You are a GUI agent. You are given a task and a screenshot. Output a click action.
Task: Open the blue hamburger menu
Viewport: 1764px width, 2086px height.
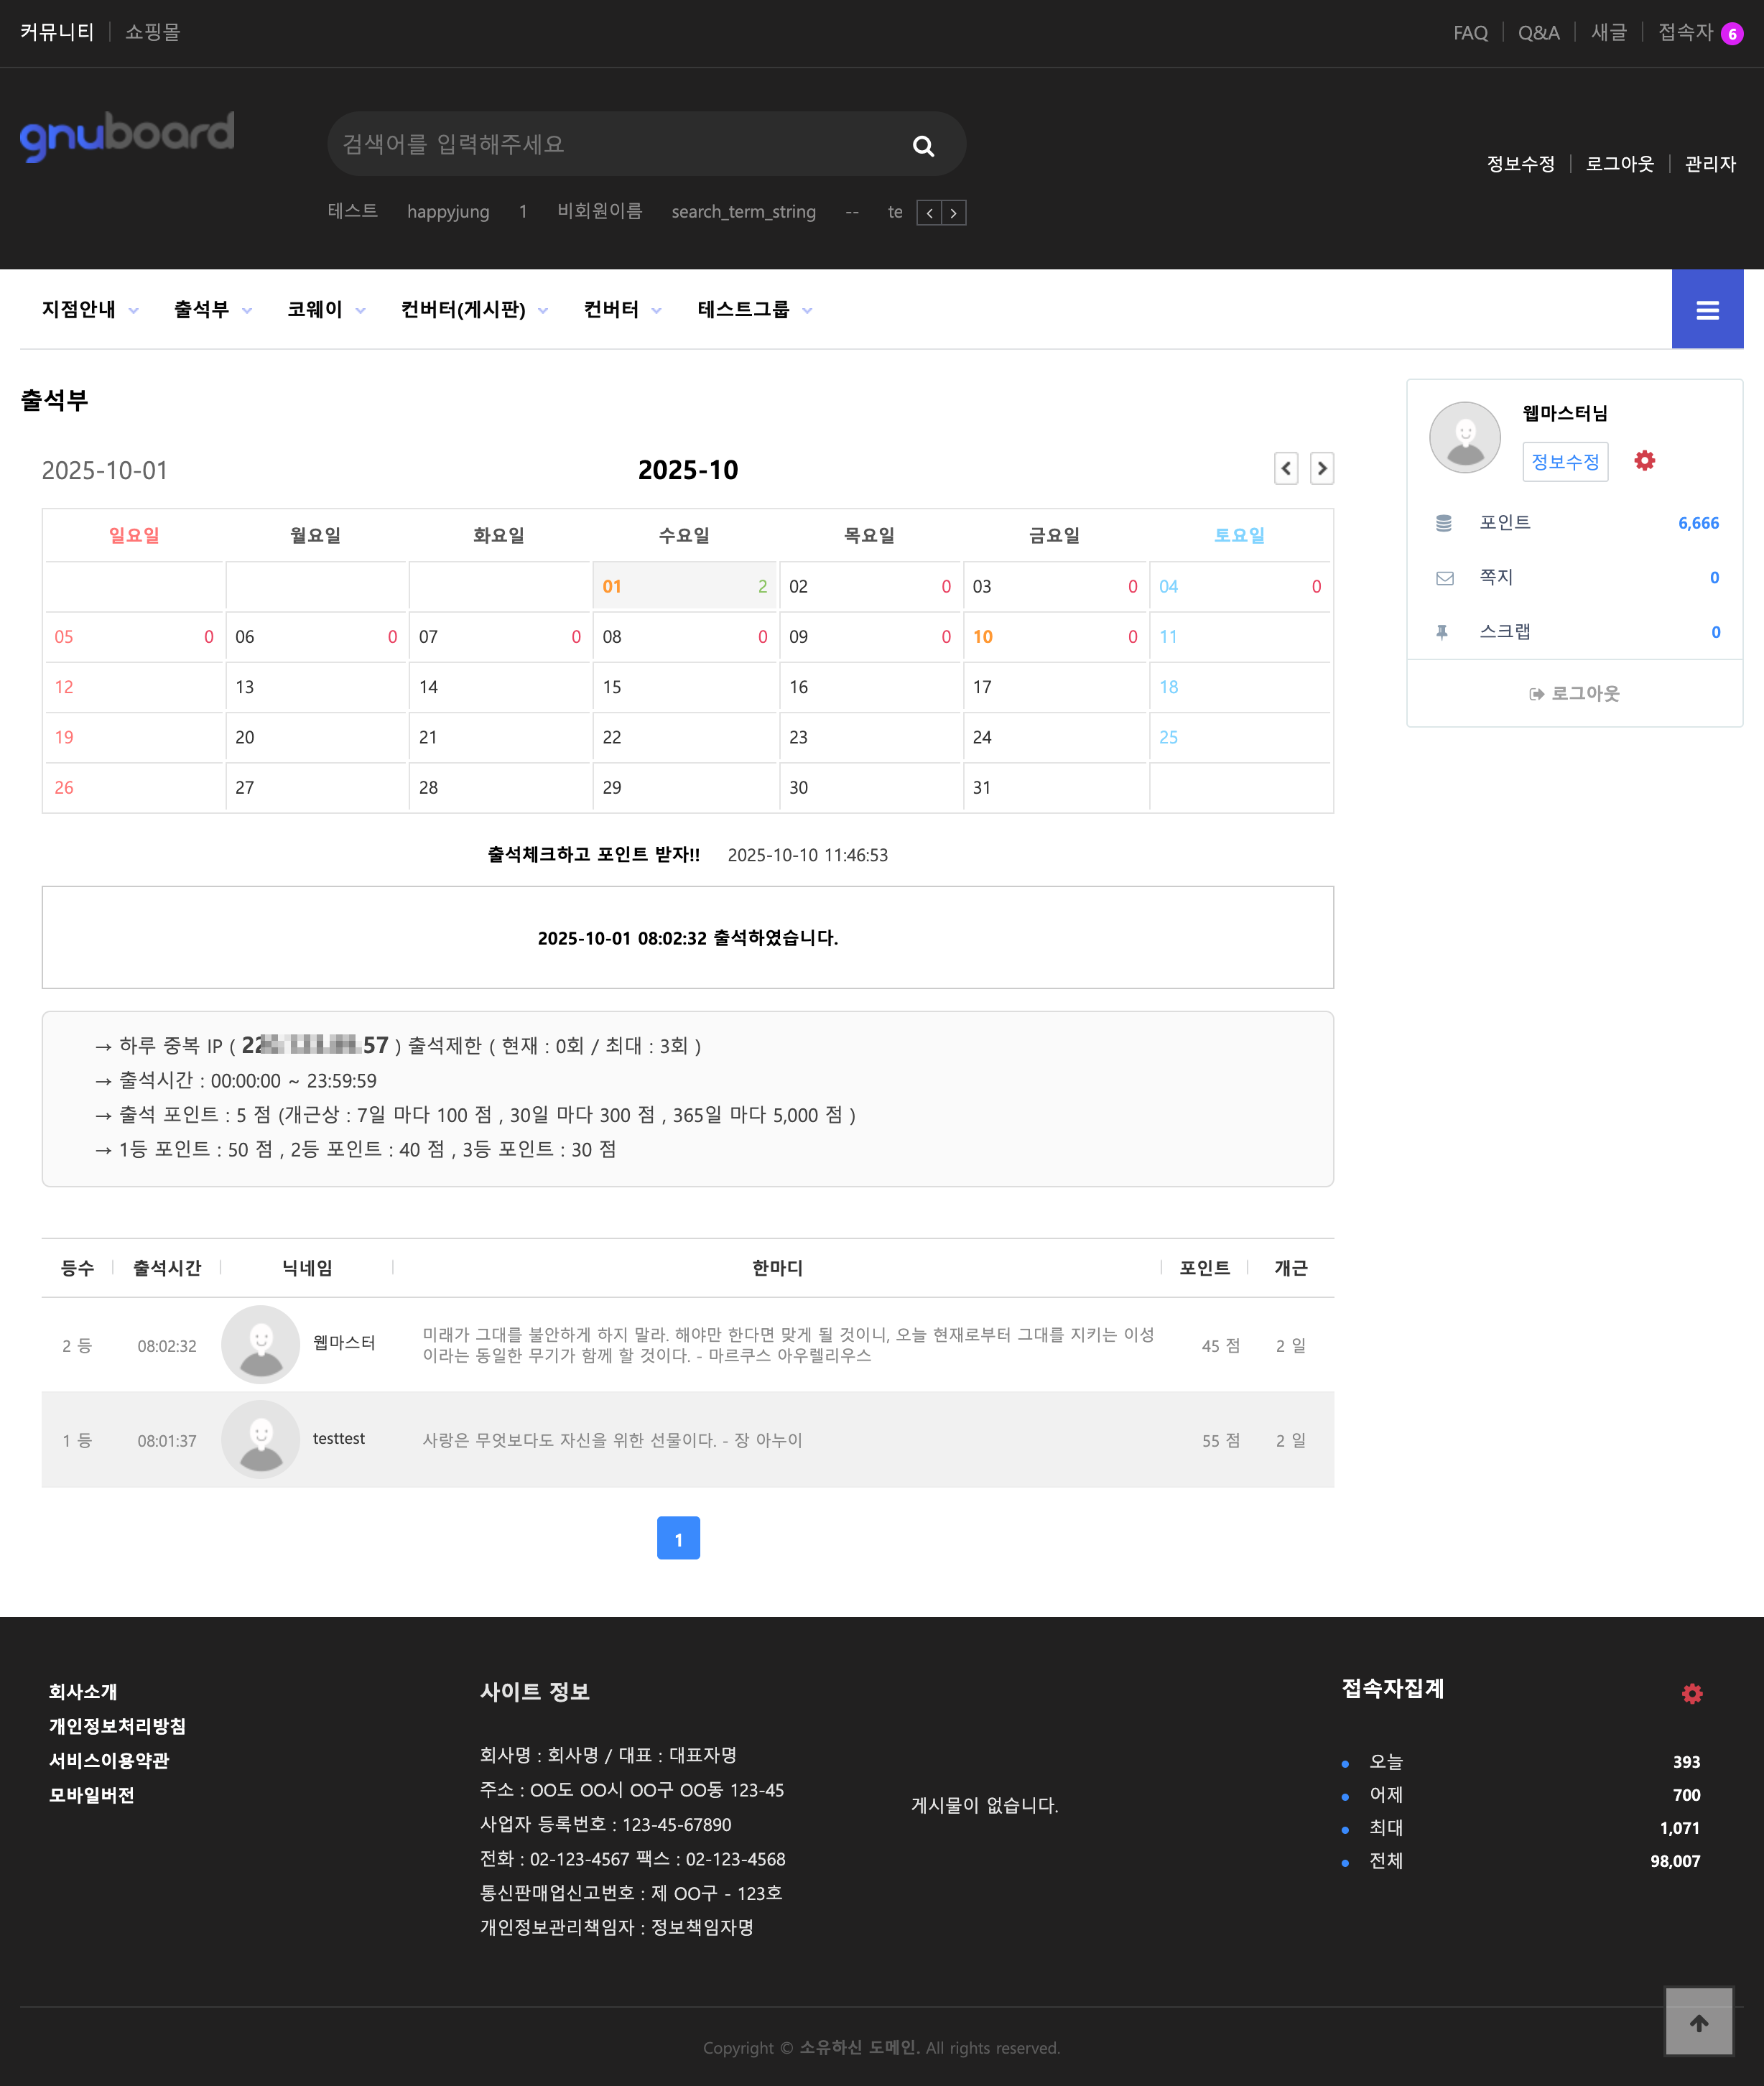click(x=1708, y=309)
